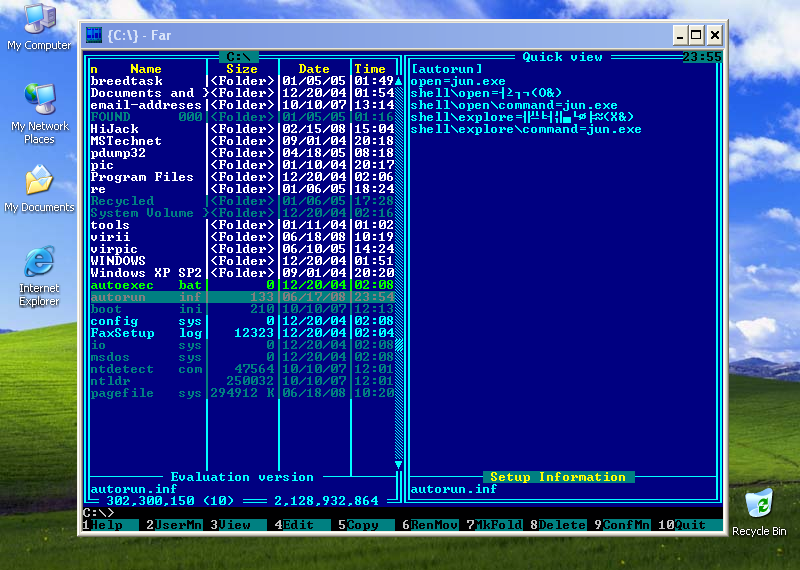Click the 2 UserMn function key

tap(174, 525)
